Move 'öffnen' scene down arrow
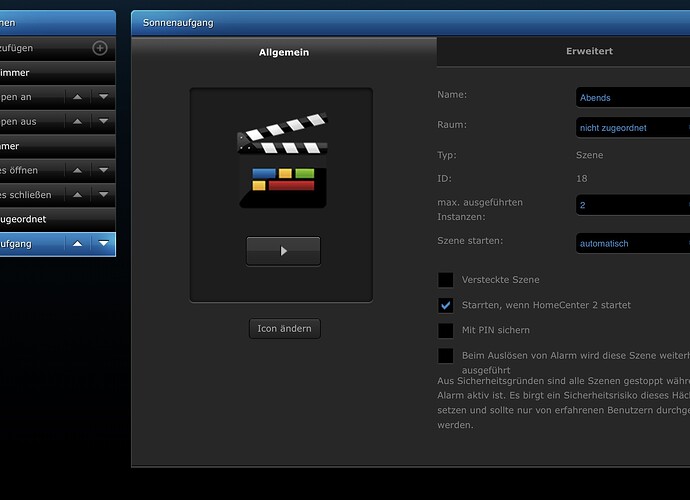The image size is (690, 500). 103,170
